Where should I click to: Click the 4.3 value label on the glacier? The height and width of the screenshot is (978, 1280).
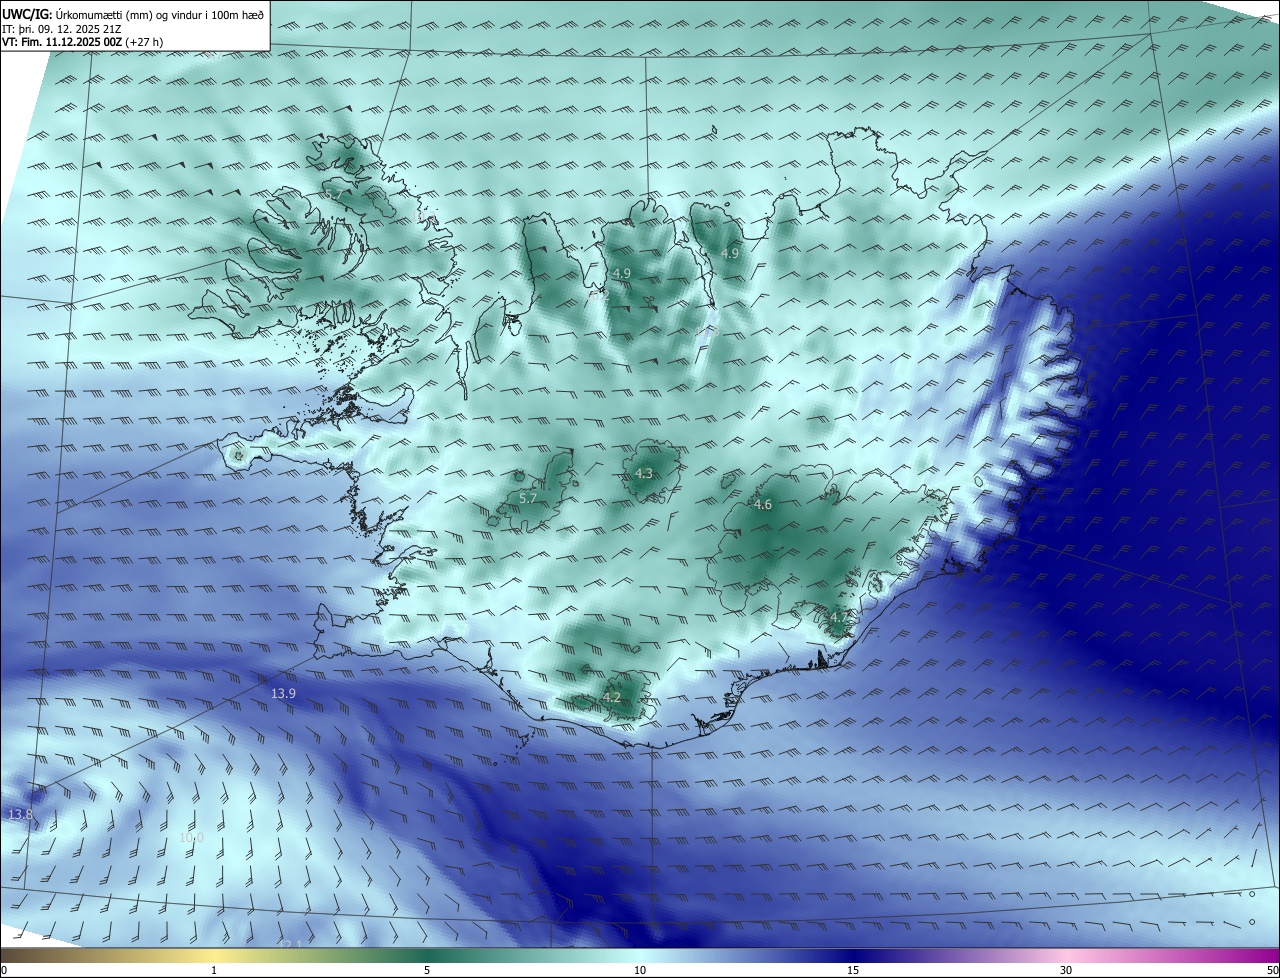click(x=644, y=474)
